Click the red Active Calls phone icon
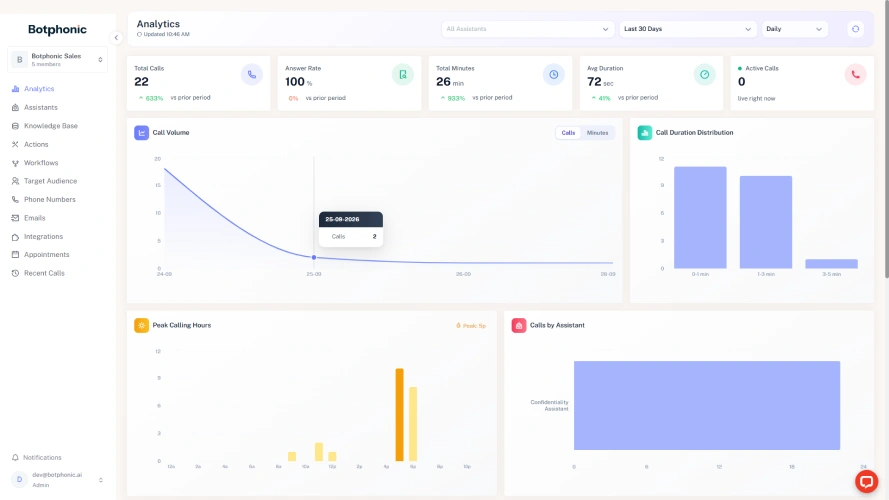 [x=855, y=75]
